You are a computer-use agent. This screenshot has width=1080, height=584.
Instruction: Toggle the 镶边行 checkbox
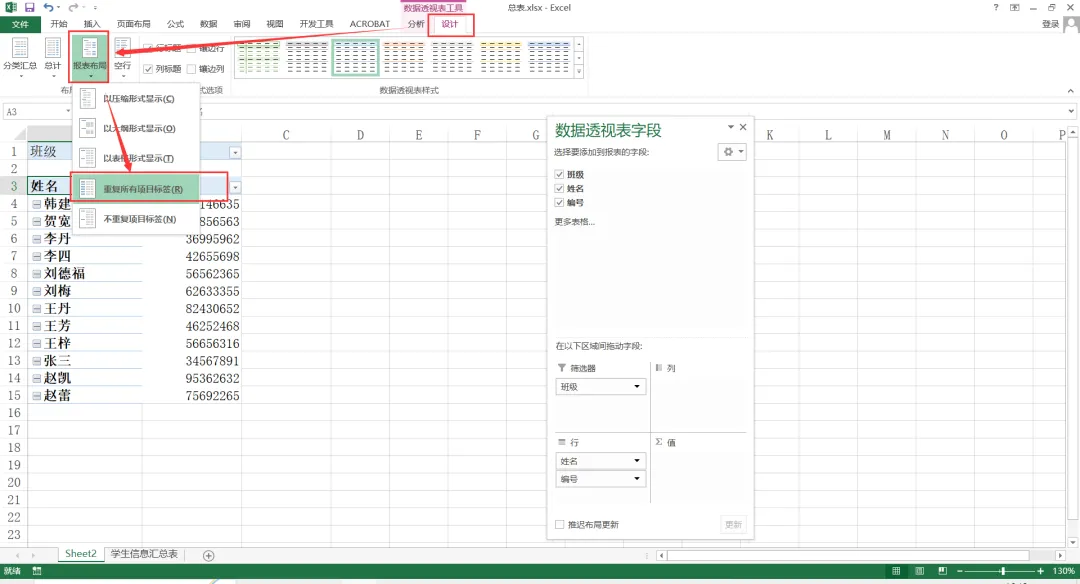point(191,48)
